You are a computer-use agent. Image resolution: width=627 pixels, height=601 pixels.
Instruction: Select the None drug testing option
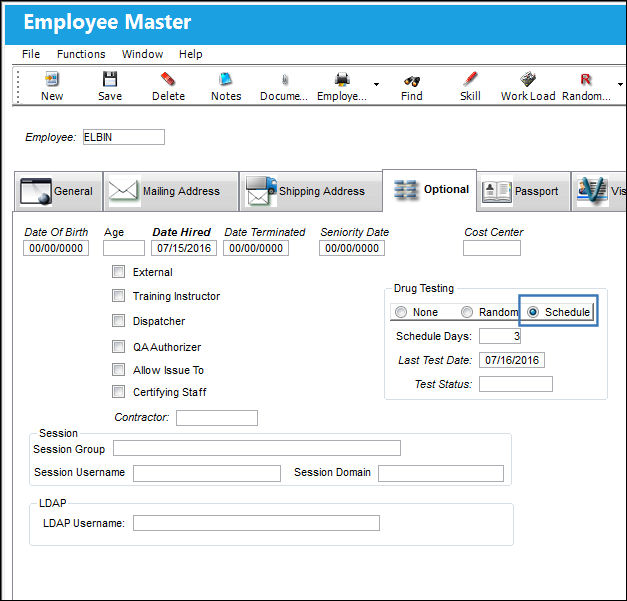coord(401,312)
